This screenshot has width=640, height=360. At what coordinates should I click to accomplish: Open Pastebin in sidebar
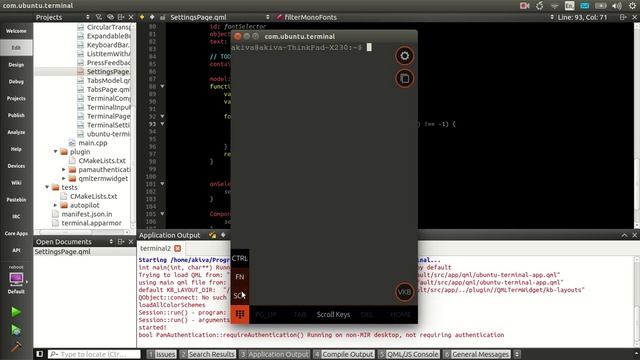[x=16, y=200]
